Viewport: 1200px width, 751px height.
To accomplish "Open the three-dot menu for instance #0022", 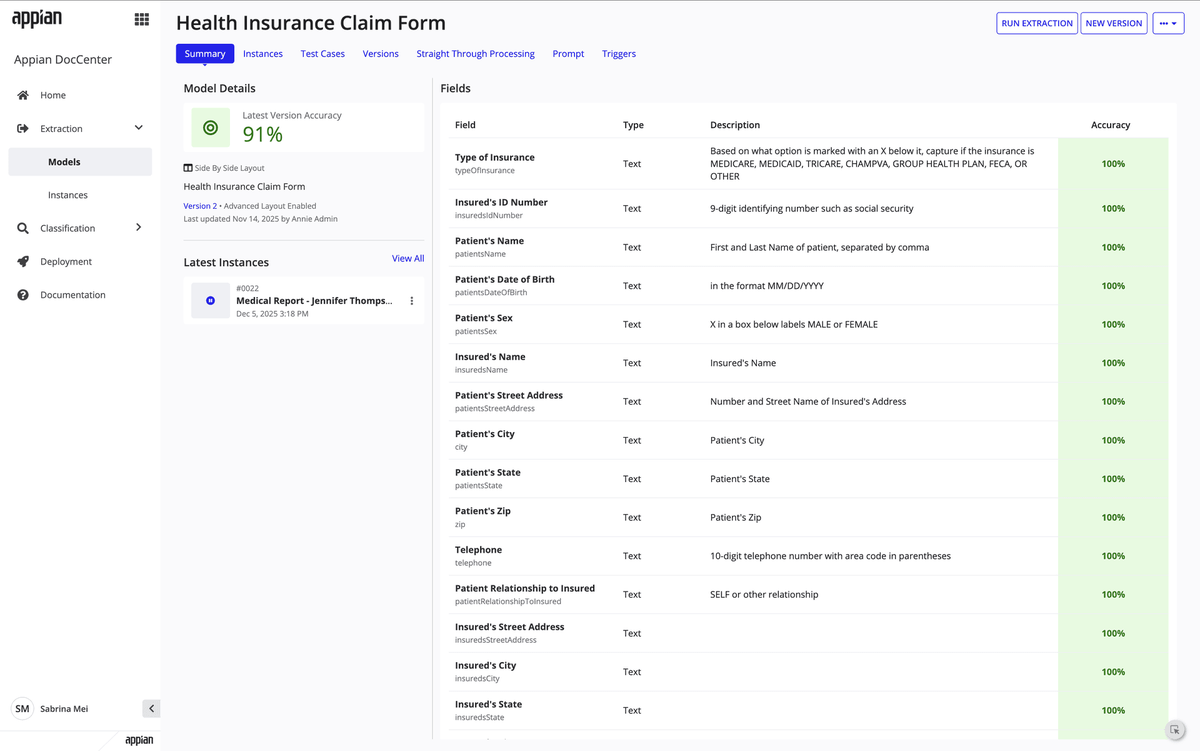I will point(411,301).
